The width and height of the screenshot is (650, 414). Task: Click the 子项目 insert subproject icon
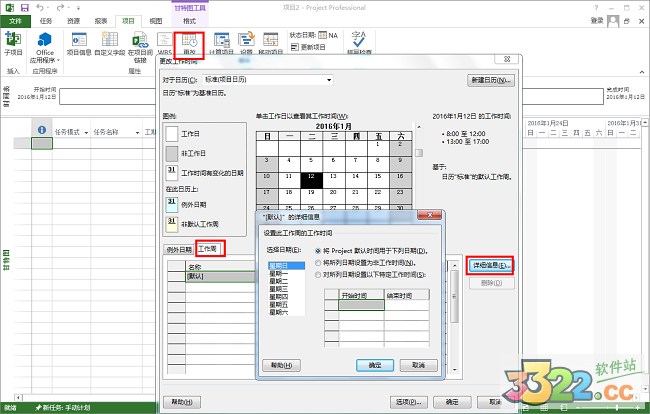[x=13, y=40]
